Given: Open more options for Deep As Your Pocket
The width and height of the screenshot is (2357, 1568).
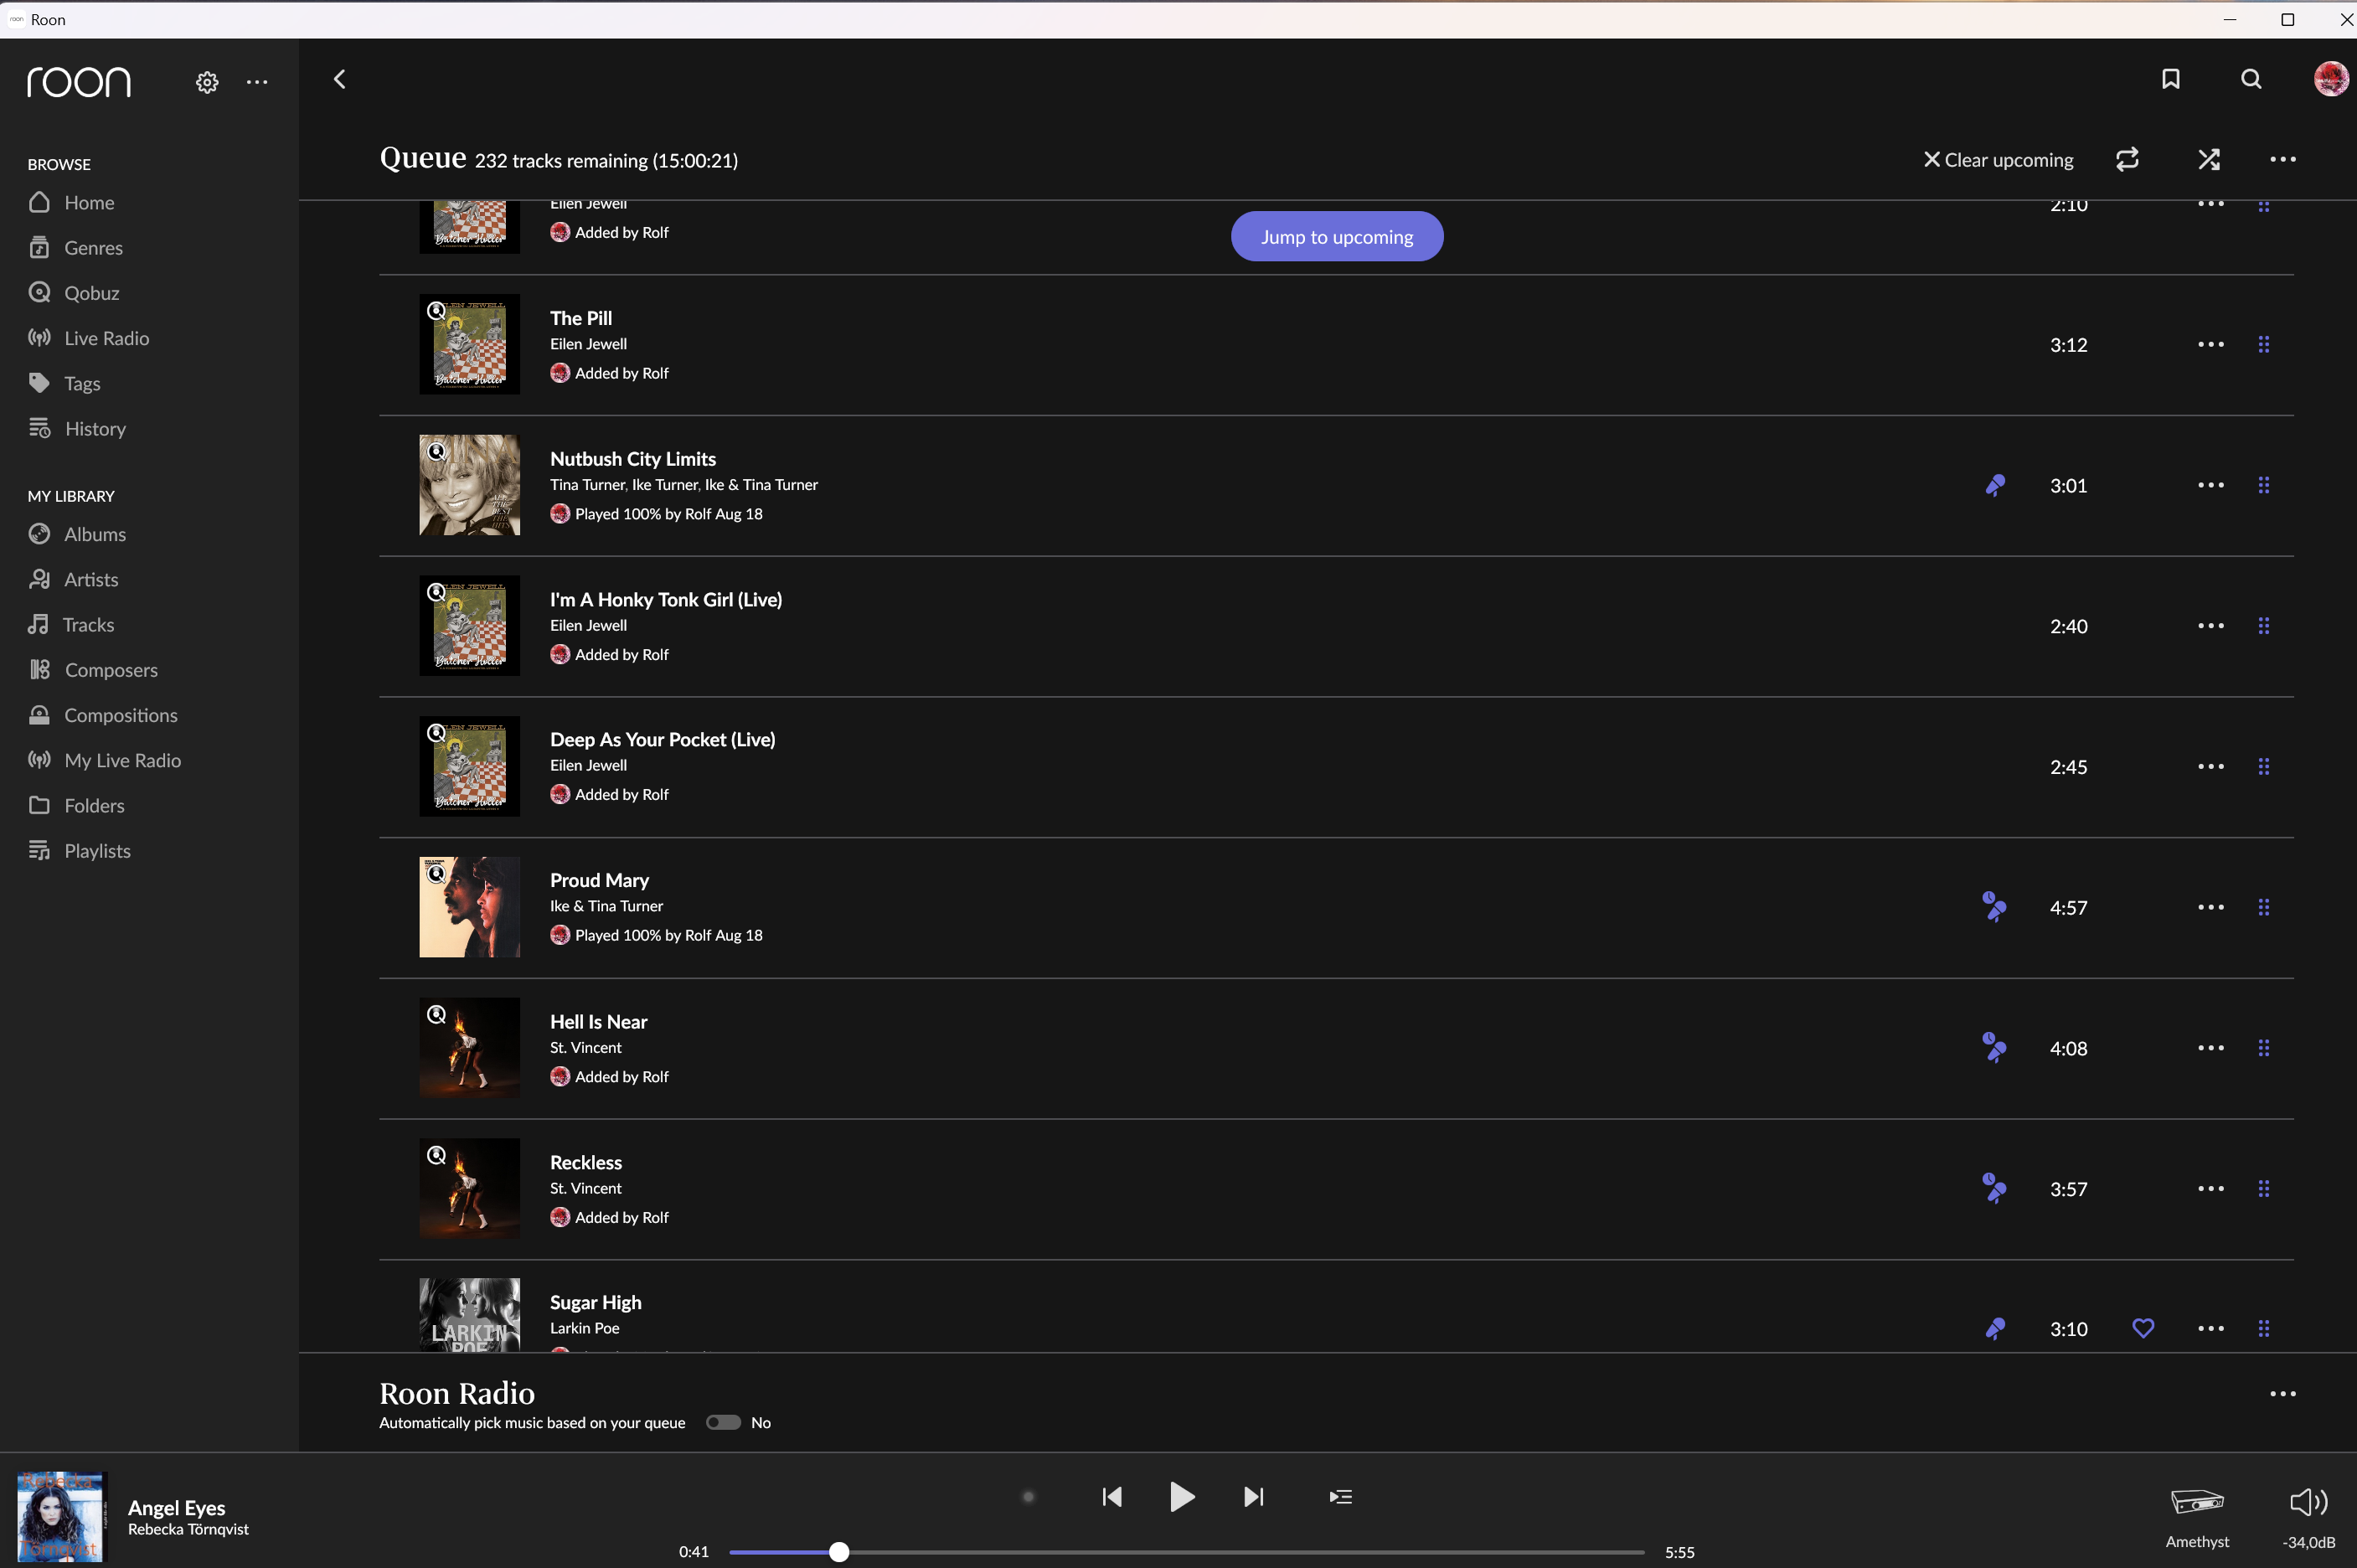Looking at the screenshot, I should point(2211,767).
